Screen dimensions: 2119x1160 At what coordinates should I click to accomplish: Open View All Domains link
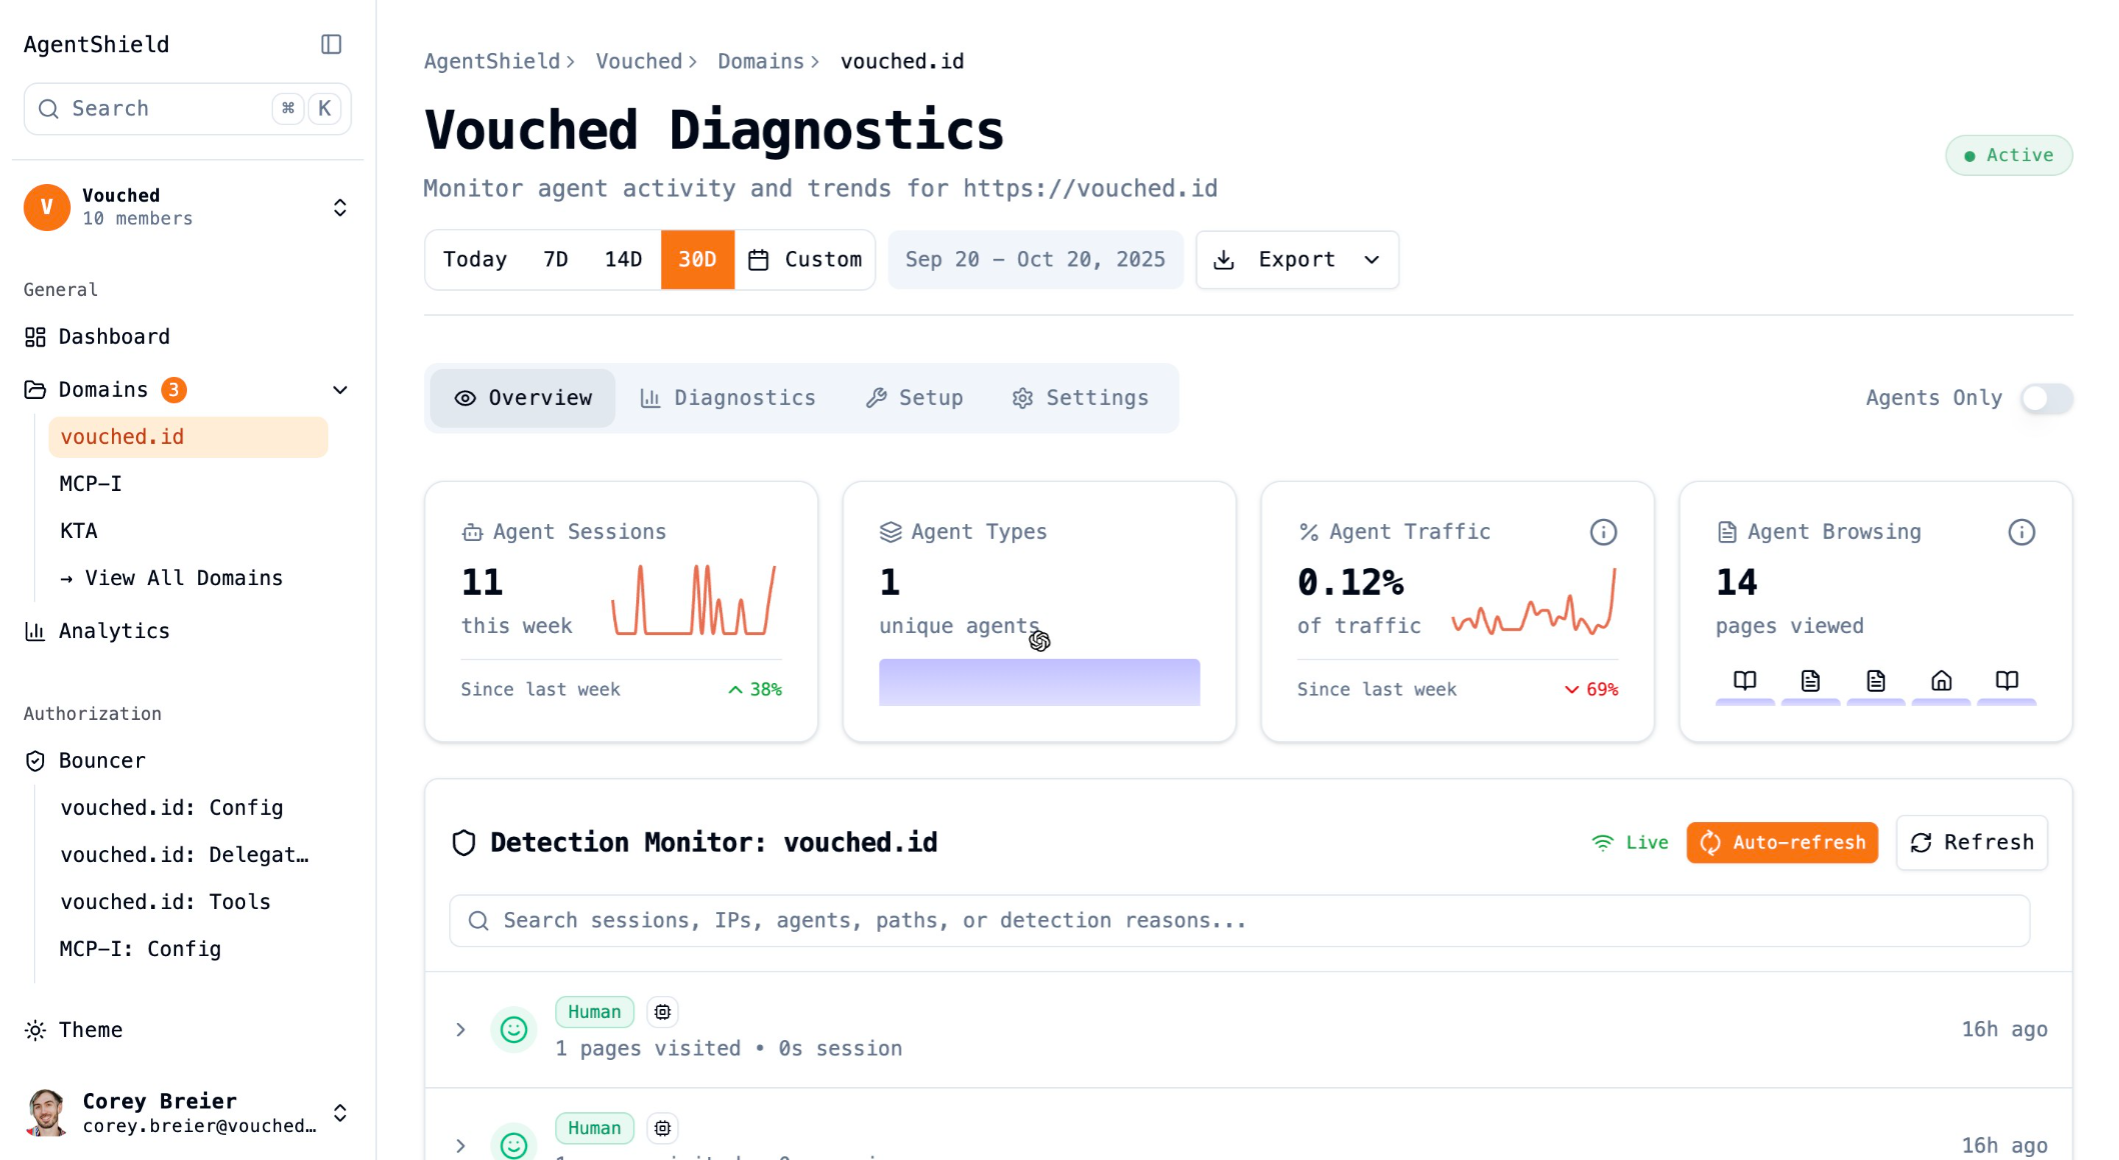click(x=172, y=578)
